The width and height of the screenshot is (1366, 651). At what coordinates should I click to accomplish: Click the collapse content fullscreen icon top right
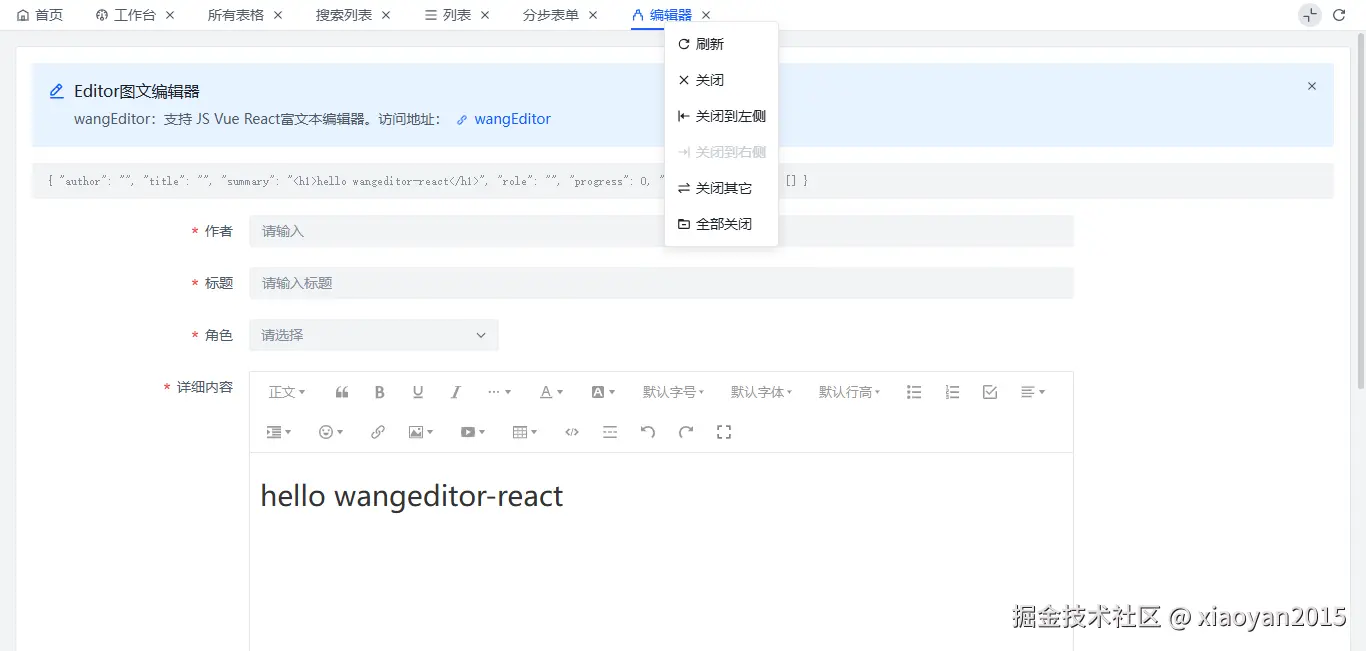pos(1310,15)
